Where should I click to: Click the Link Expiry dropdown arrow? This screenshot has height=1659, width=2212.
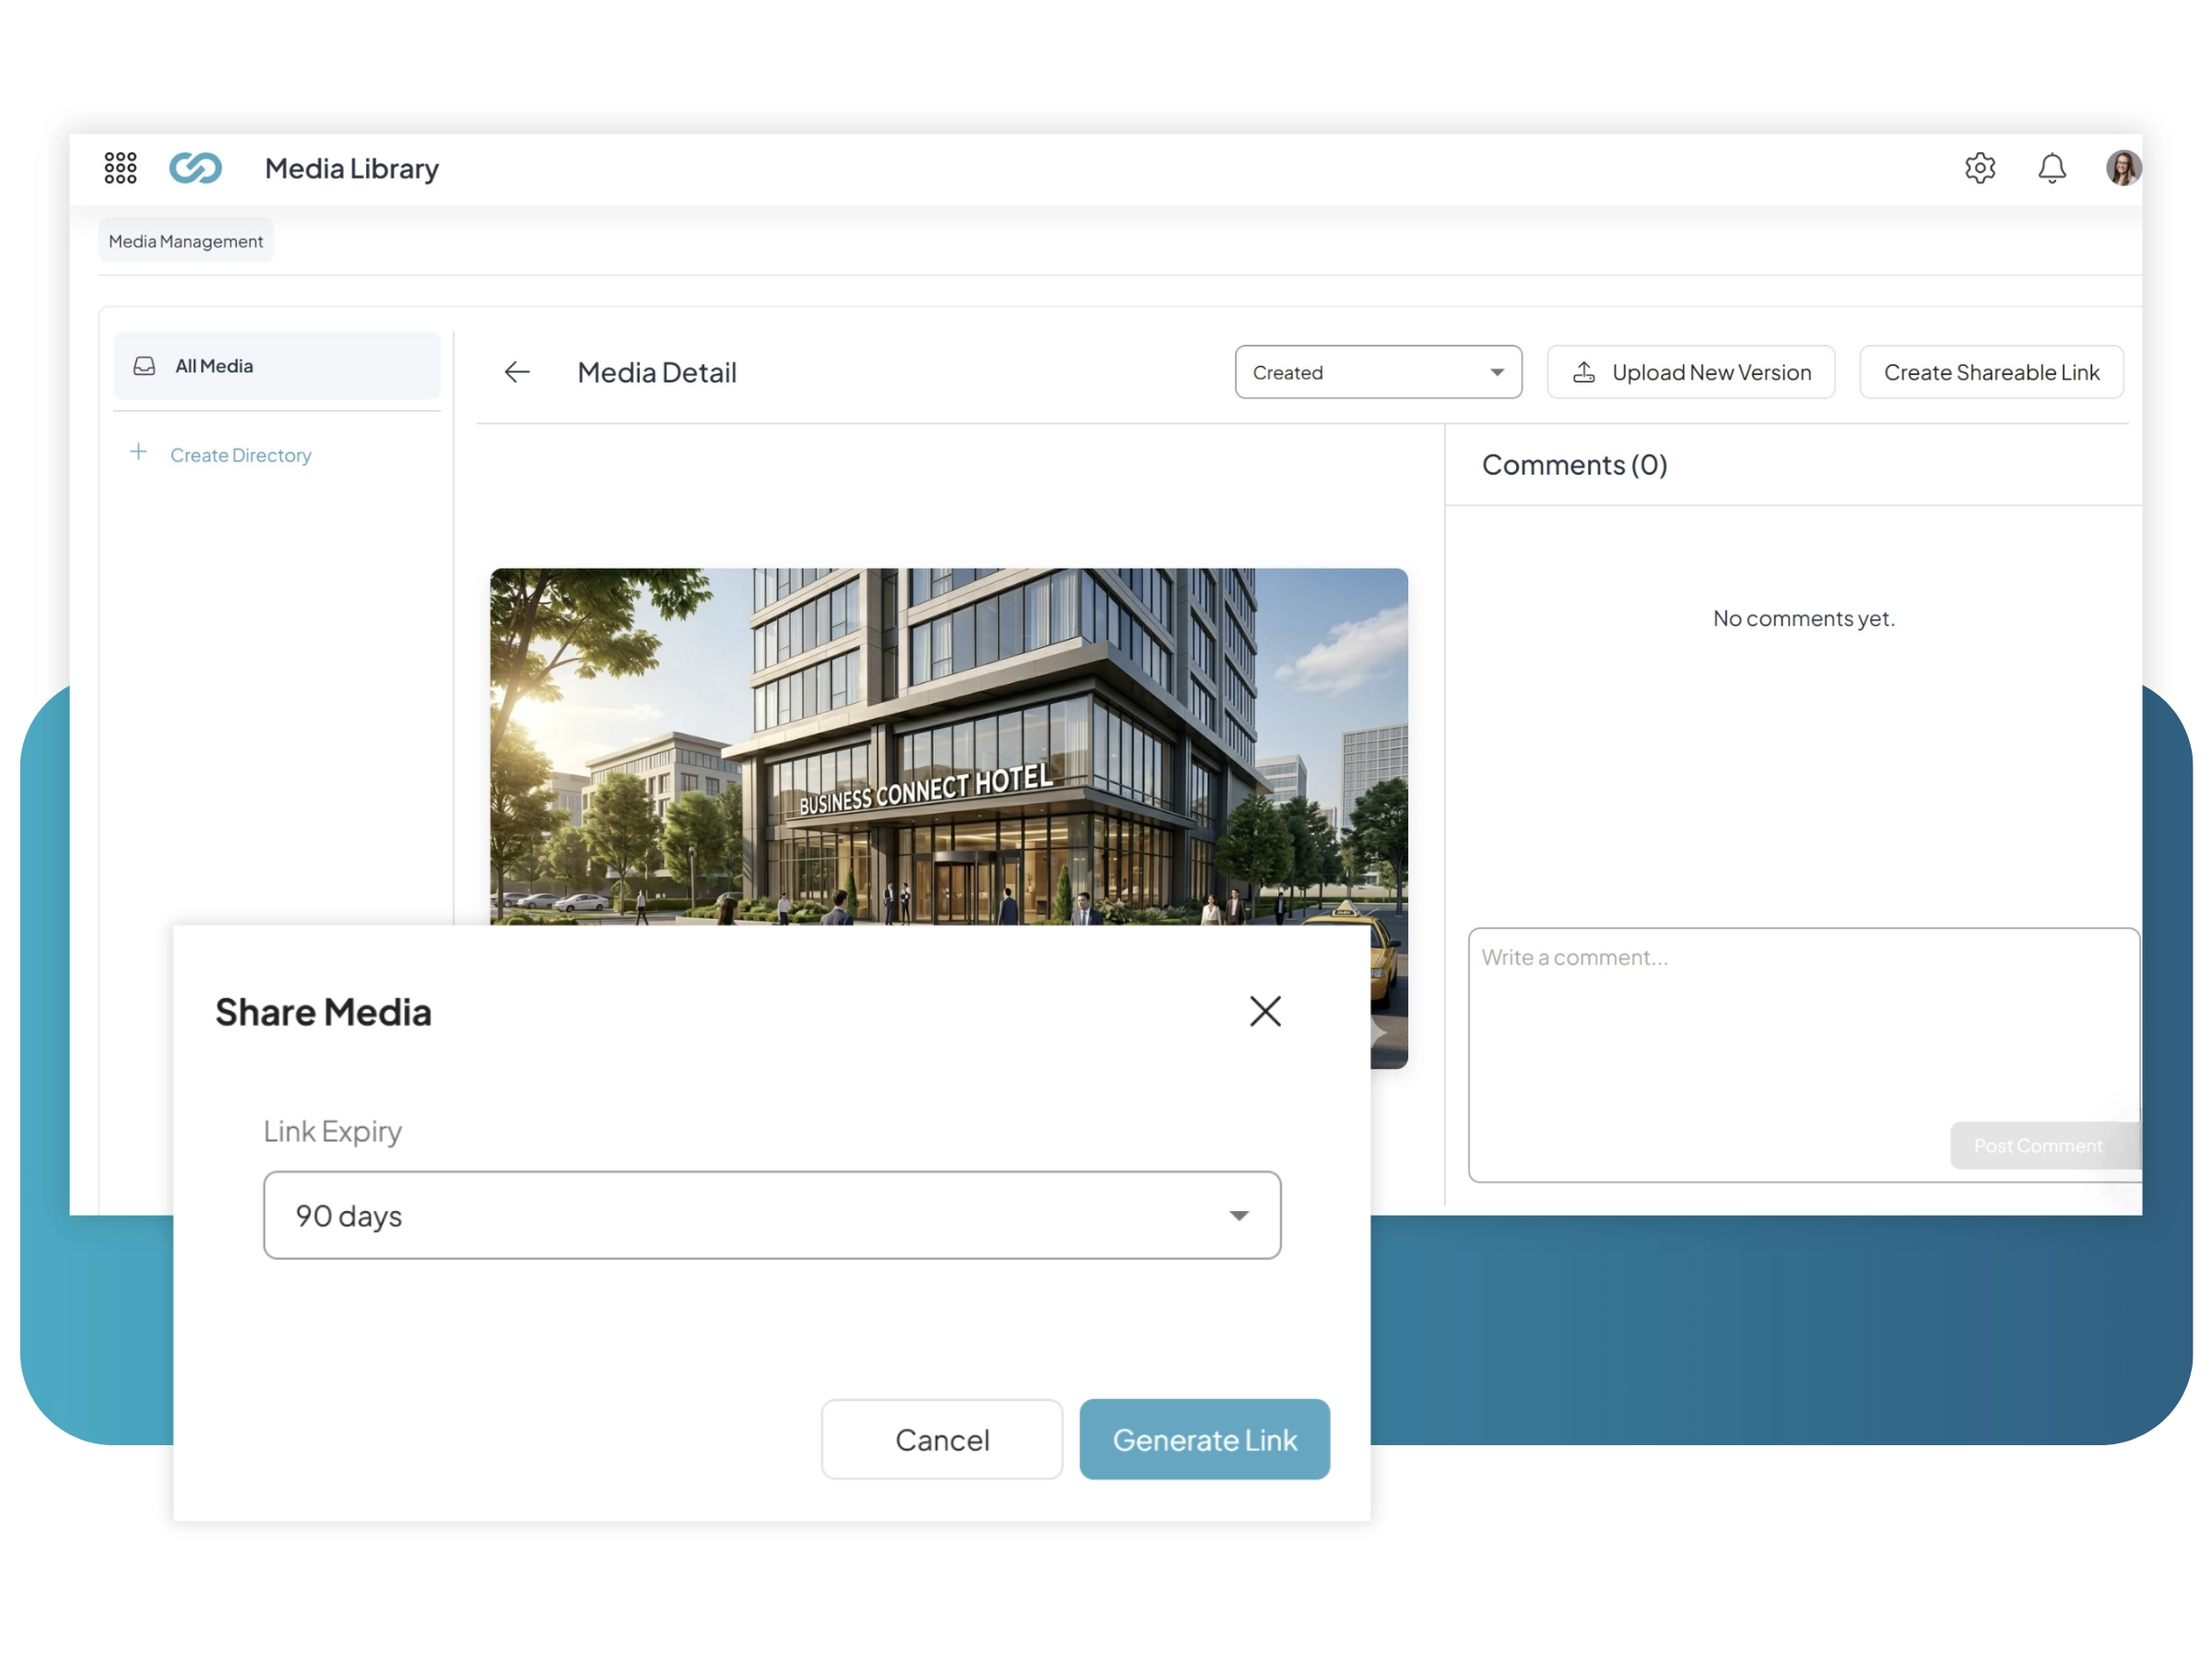[1239, 1216]
